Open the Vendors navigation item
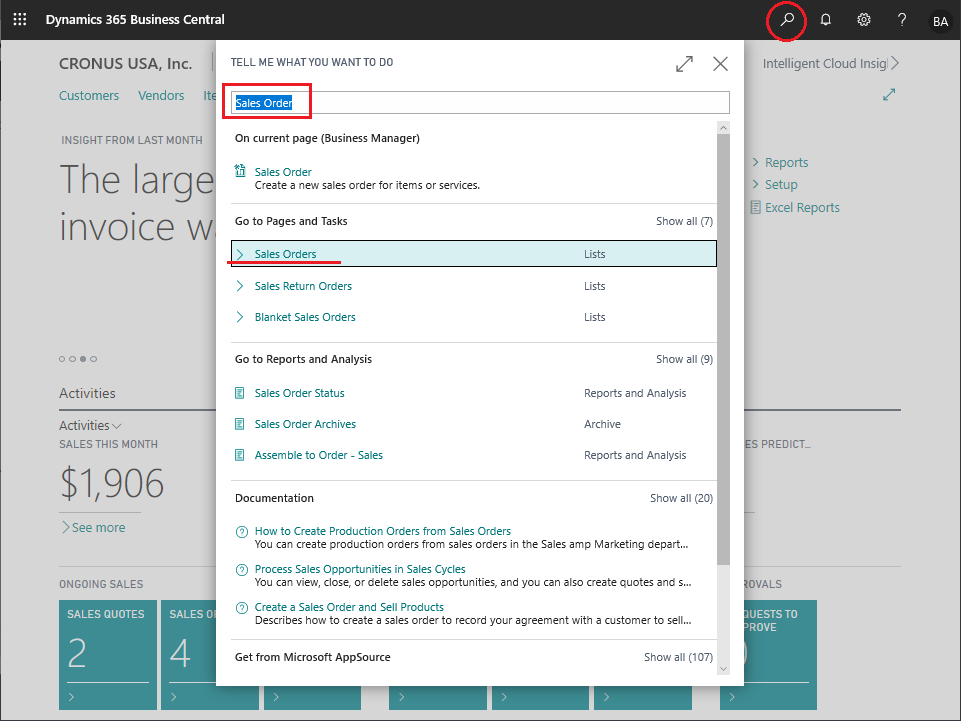961x721 pixels. (161, 96)
